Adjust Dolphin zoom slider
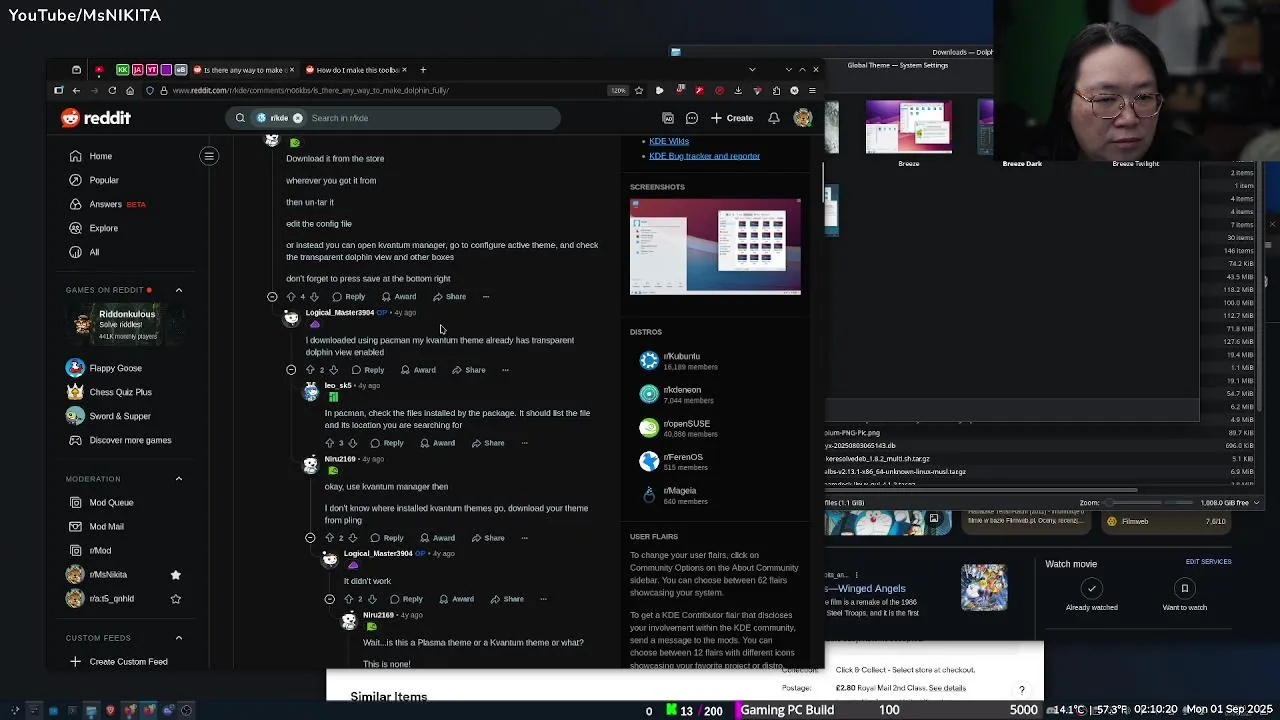Screen dimensions: 1280x720 click(x=1150, y=502)
